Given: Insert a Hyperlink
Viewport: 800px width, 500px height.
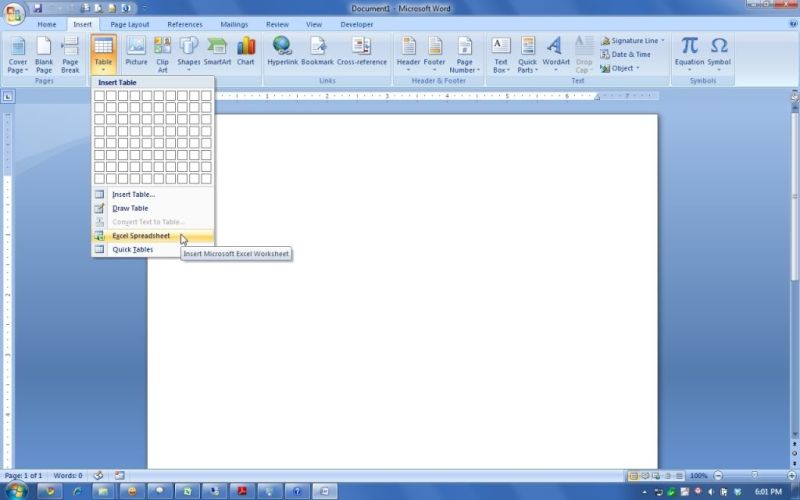Looking at the screenshot, I should point(282,51).
